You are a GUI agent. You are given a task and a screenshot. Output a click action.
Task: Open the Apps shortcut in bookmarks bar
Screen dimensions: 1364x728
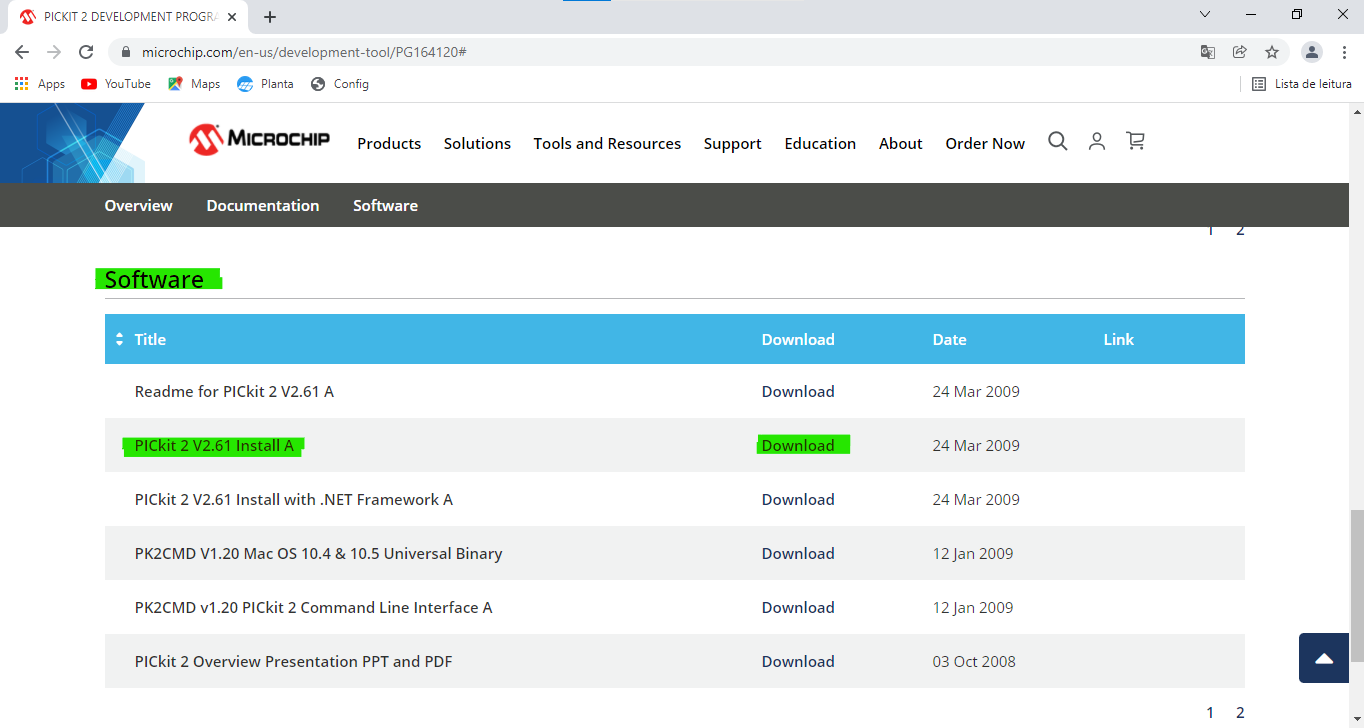(40, 84)
